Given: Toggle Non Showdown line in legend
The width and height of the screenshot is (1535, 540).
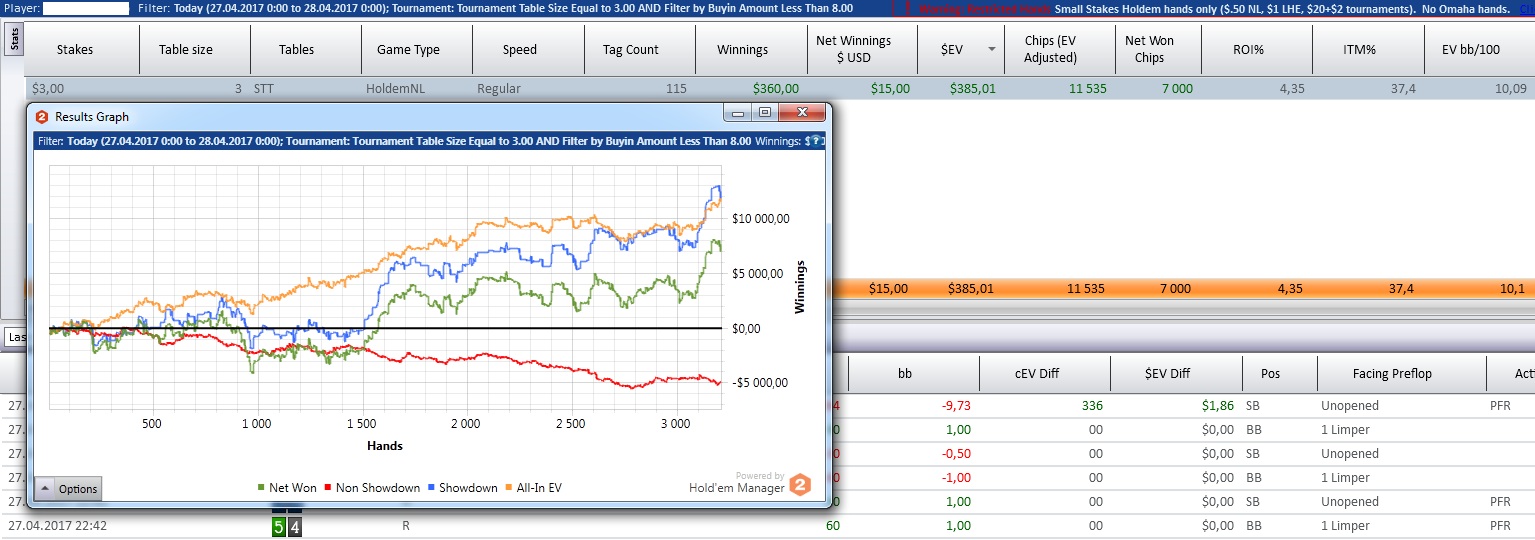Looking at the screenshot, I should 376,488.
